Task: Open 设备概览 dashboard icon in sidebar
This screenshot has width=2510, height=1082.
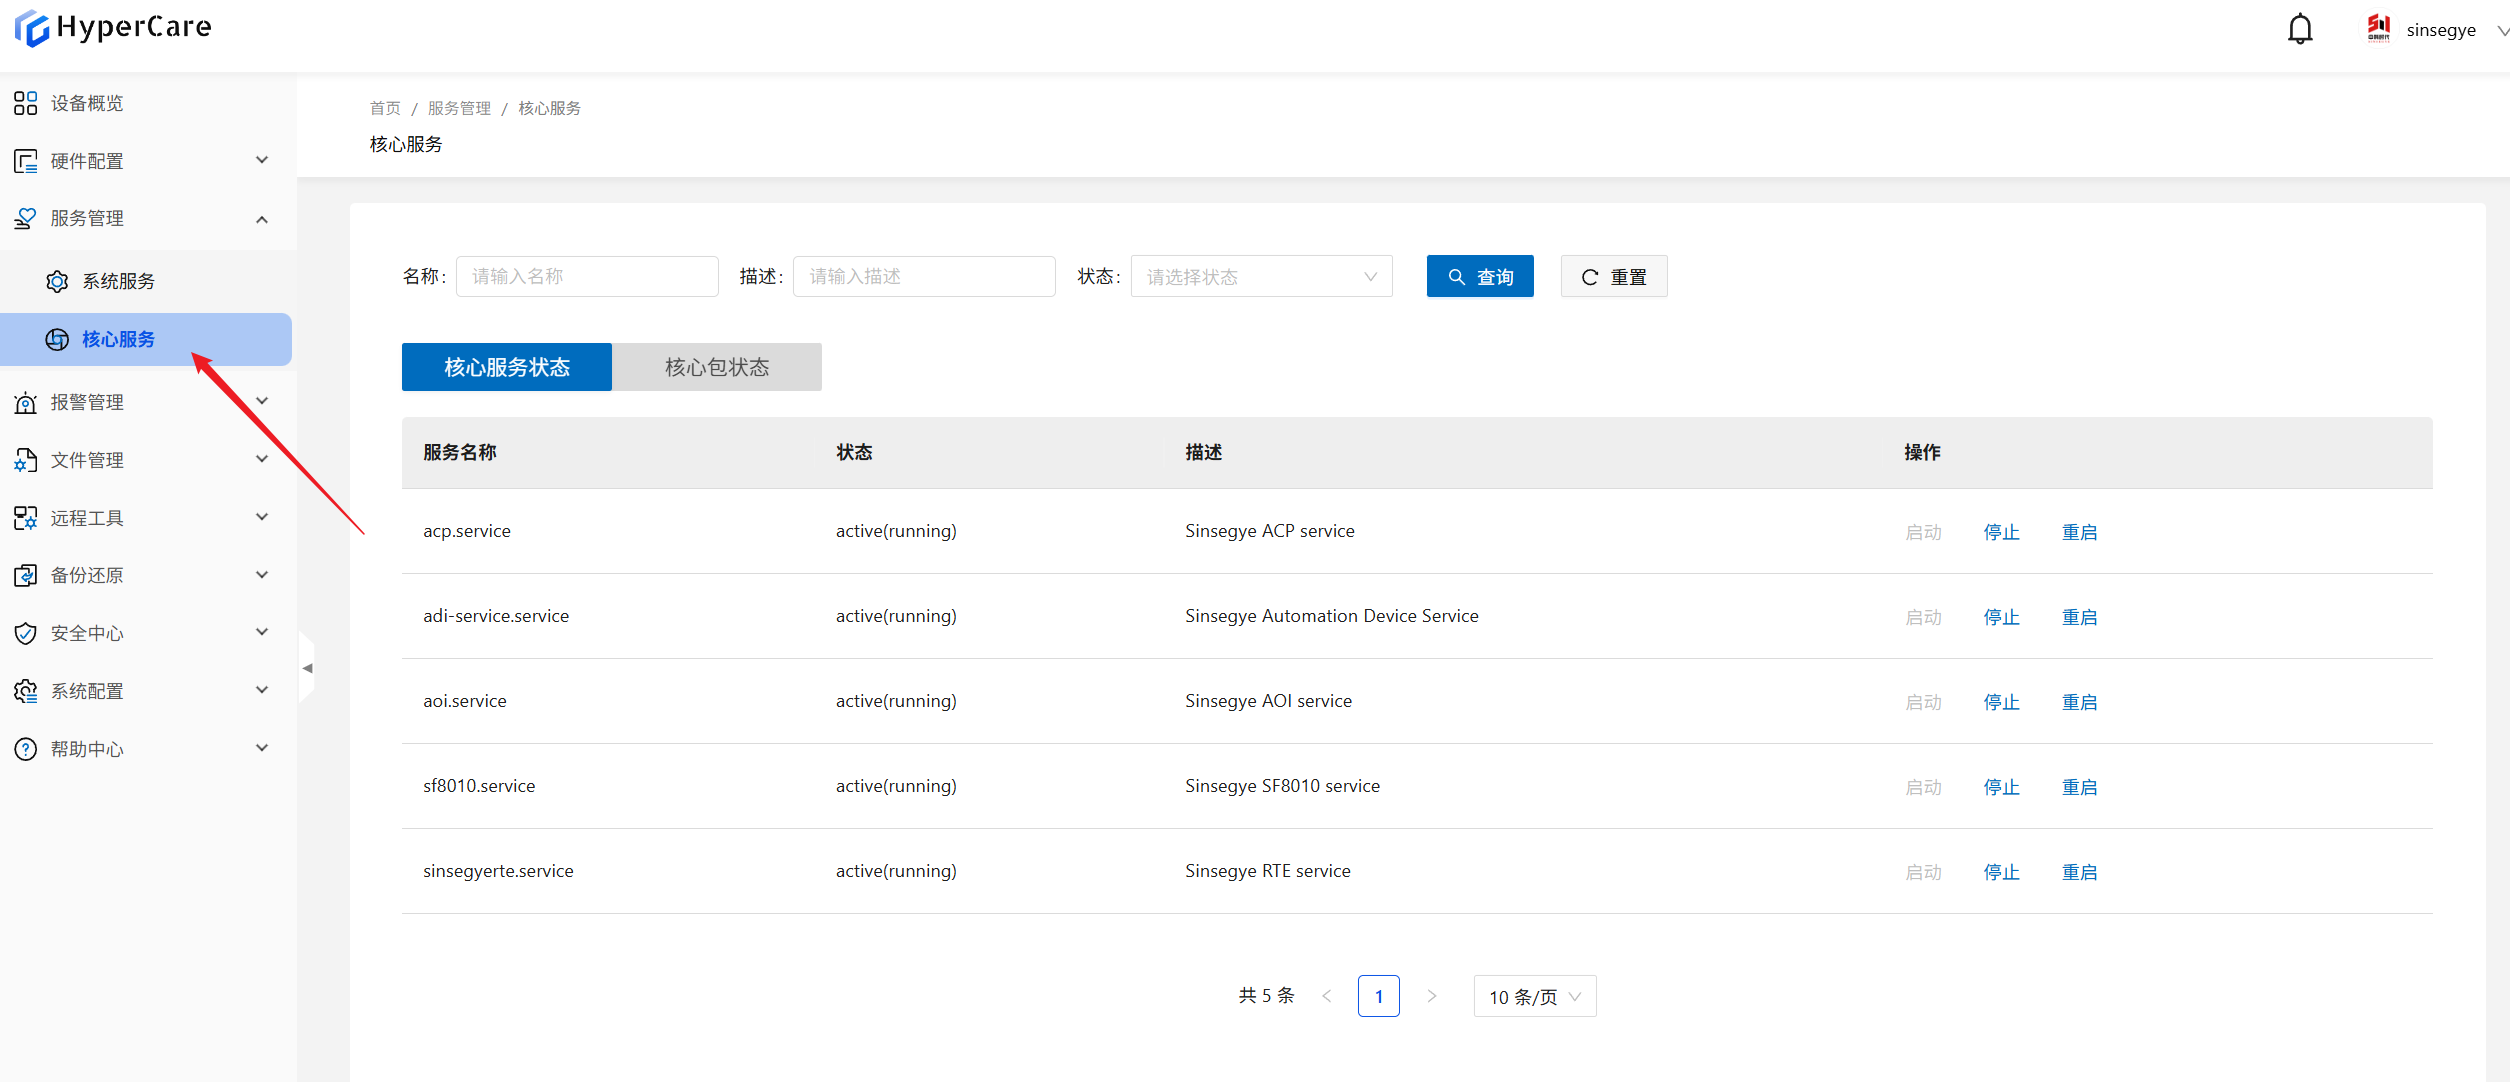Action: pos(25,103)
